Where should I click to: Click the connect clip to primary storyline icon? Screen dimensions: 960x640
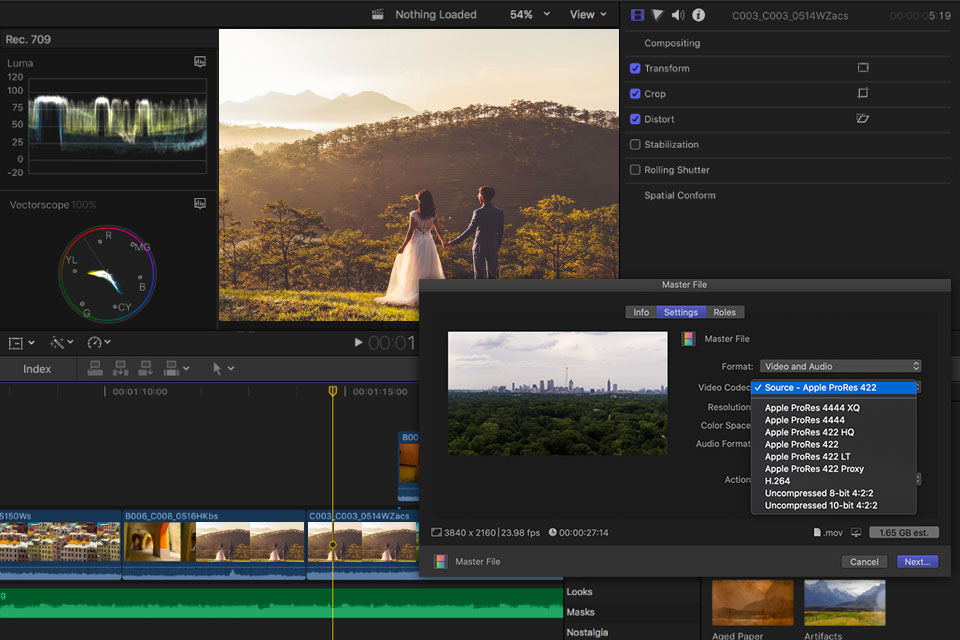(95, 368)
